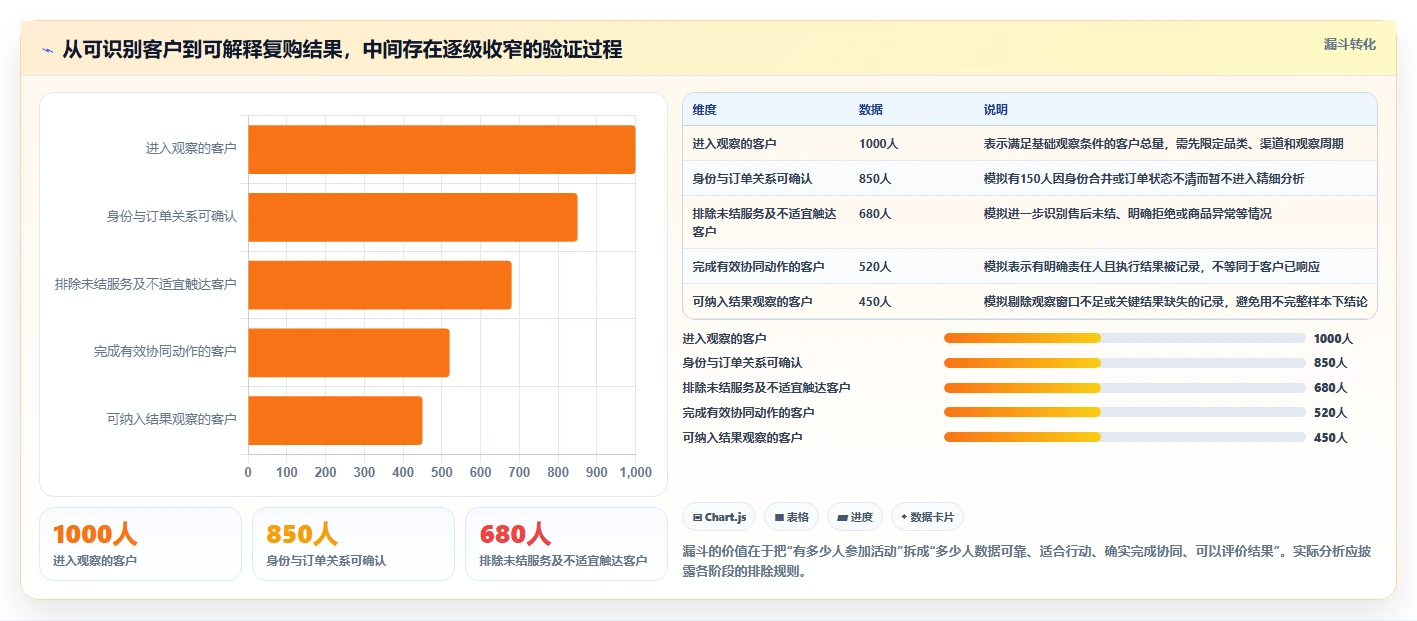Click table cell 排除未结服务及不适宜触达客户
Viewport: 1417px width, 621px height.
764,222
